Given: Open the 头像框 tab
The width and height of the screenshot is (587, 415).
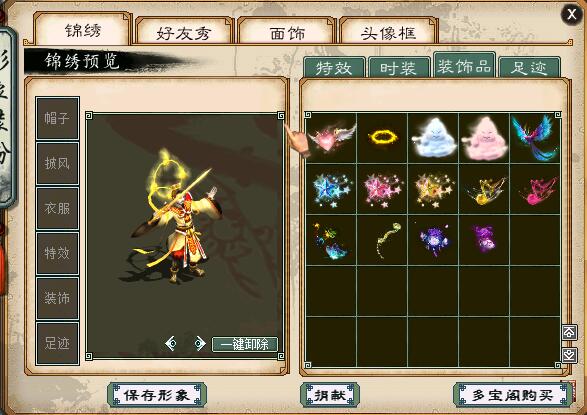Looking at the screenshot, I should click(x=388, y=32).
